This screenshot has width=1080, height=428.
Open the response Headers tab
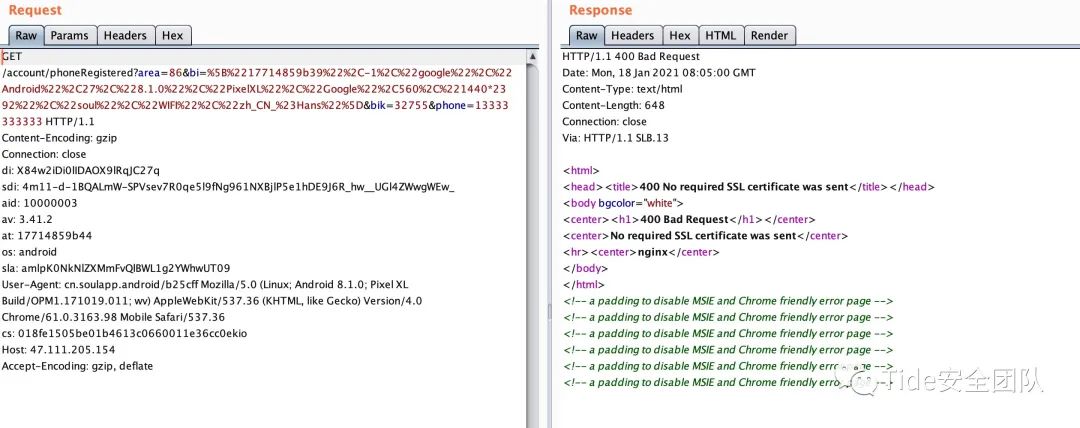coord(632,35)
